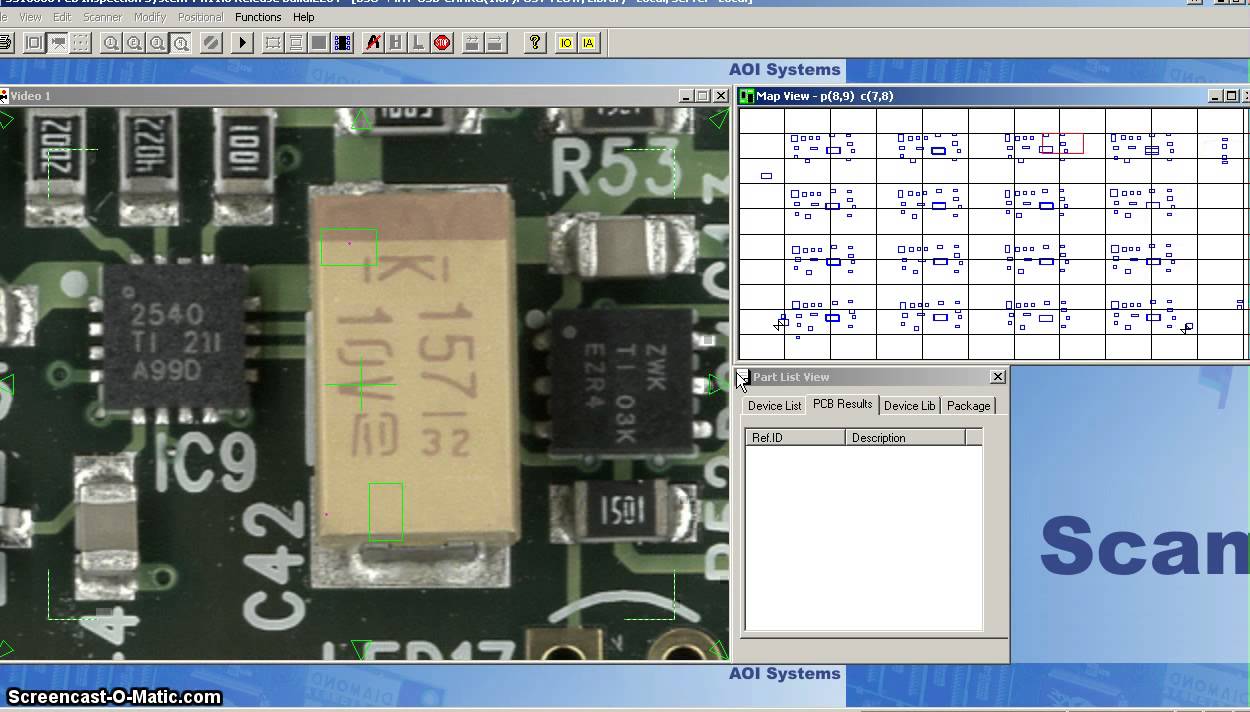Click the rectangle with corner handles icon
The height and width of the screenshot is (712, 1250).
pos(273,43)
